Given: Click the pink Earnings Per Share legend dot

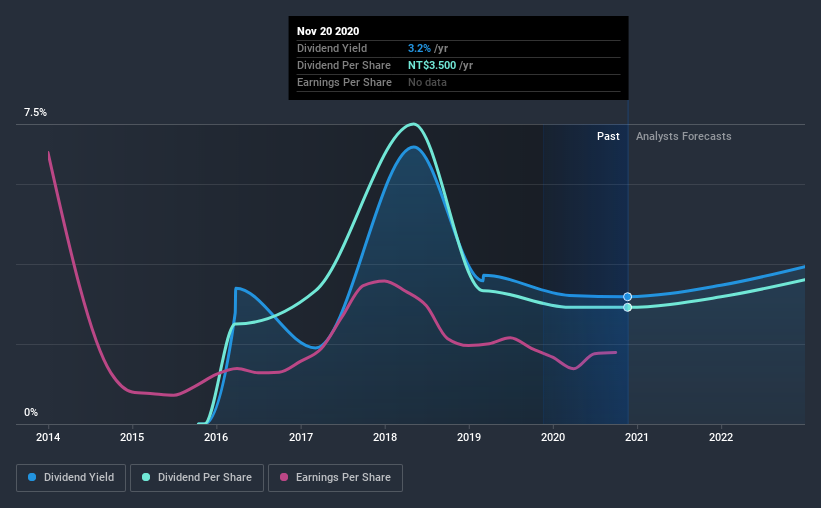Looking at the screenshot, I should 284,477.
